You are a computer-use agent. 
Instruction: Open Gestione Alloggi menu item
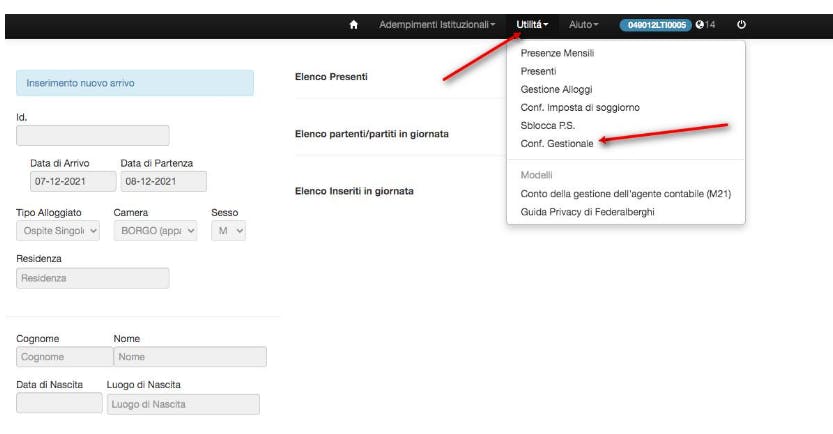(556, 89)
